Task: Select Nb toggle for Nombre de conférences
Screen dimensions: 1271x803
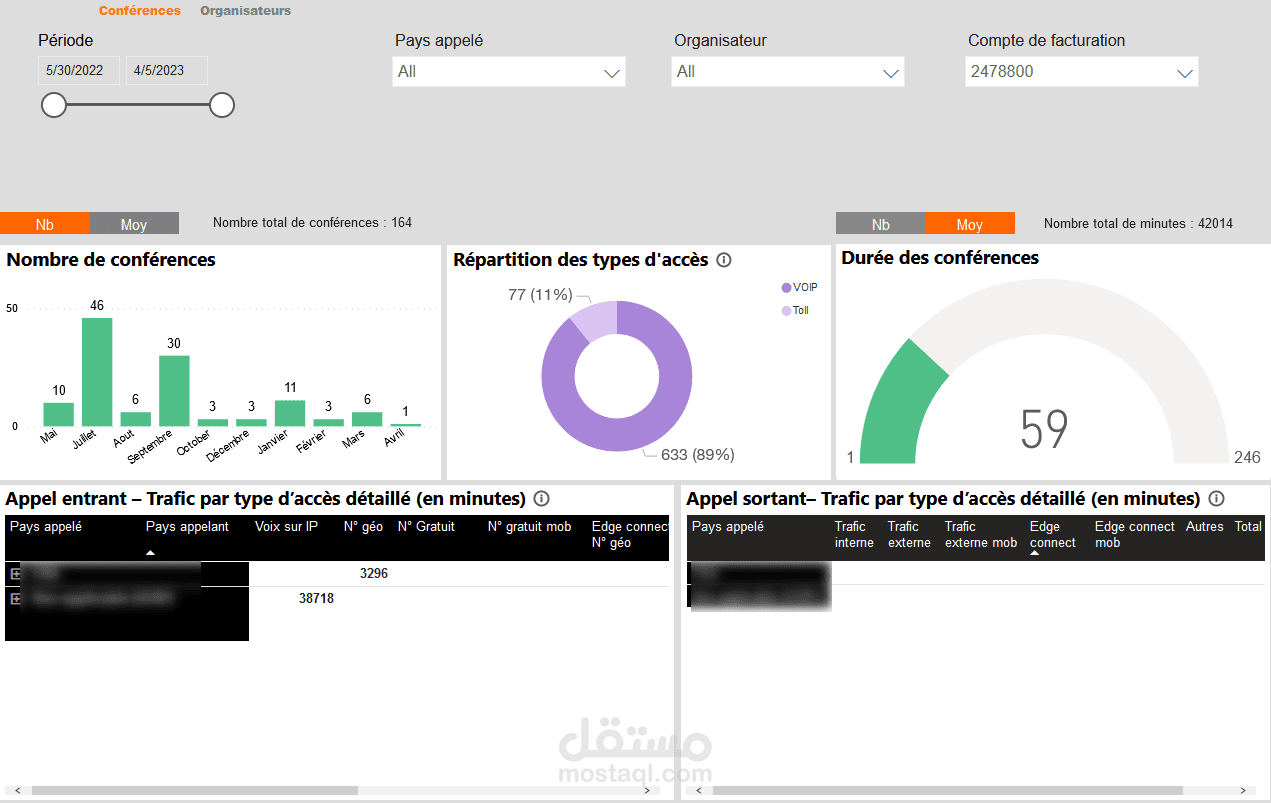Action: [45, 224]
